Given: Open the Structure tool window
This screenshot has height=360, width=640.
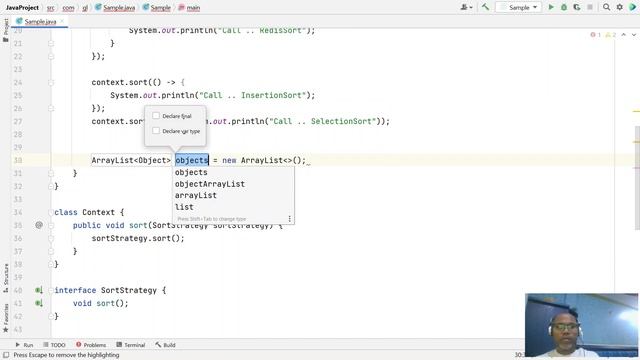Looking at the screenshot, I should [x=6, y=278].
